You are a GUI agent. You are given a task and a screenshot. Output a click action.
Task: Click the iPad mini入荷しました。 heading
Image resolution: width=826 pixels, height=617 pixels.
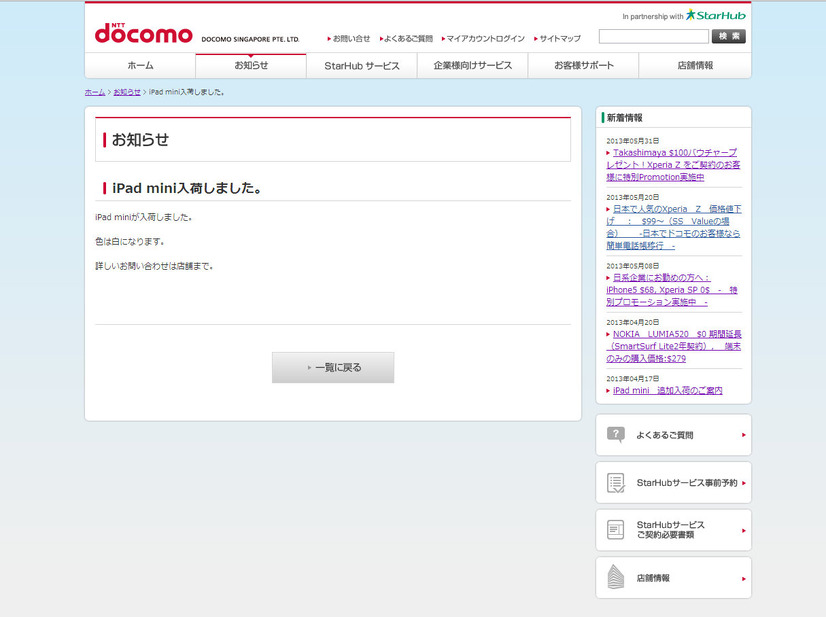click(x=187, y=188)
